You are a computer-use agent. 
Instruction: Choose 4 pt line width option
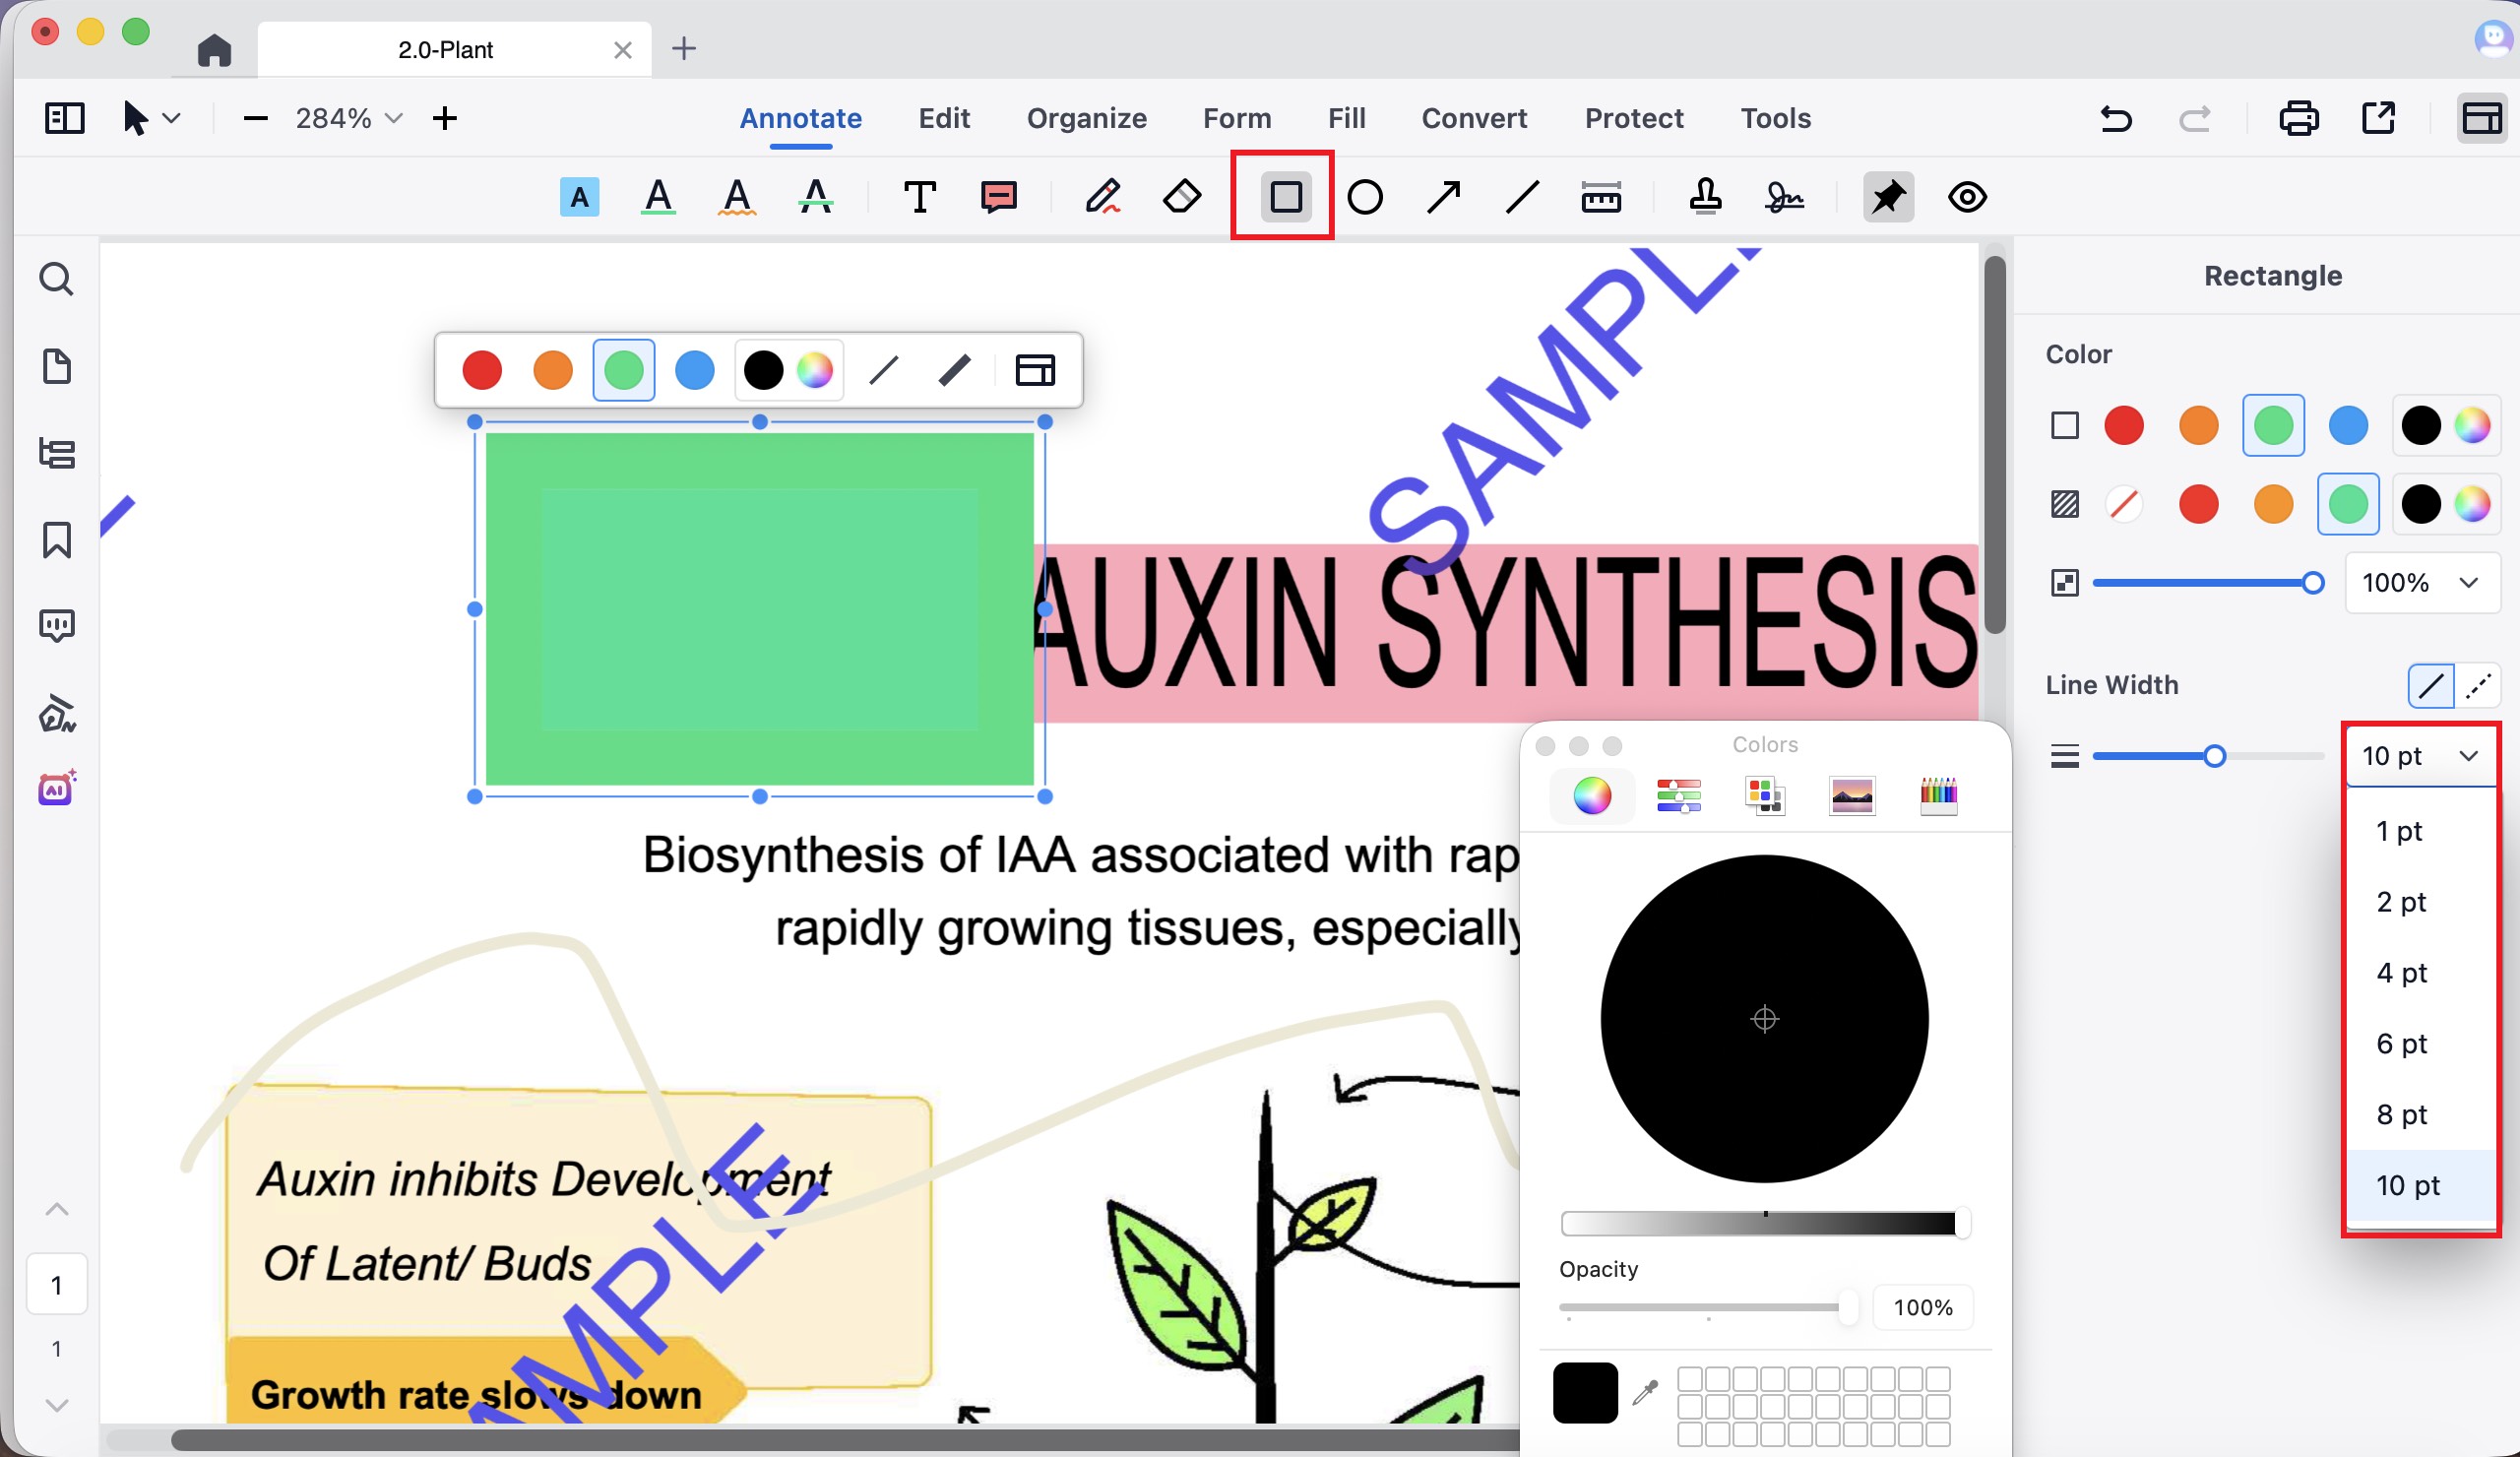point(2421,973)
